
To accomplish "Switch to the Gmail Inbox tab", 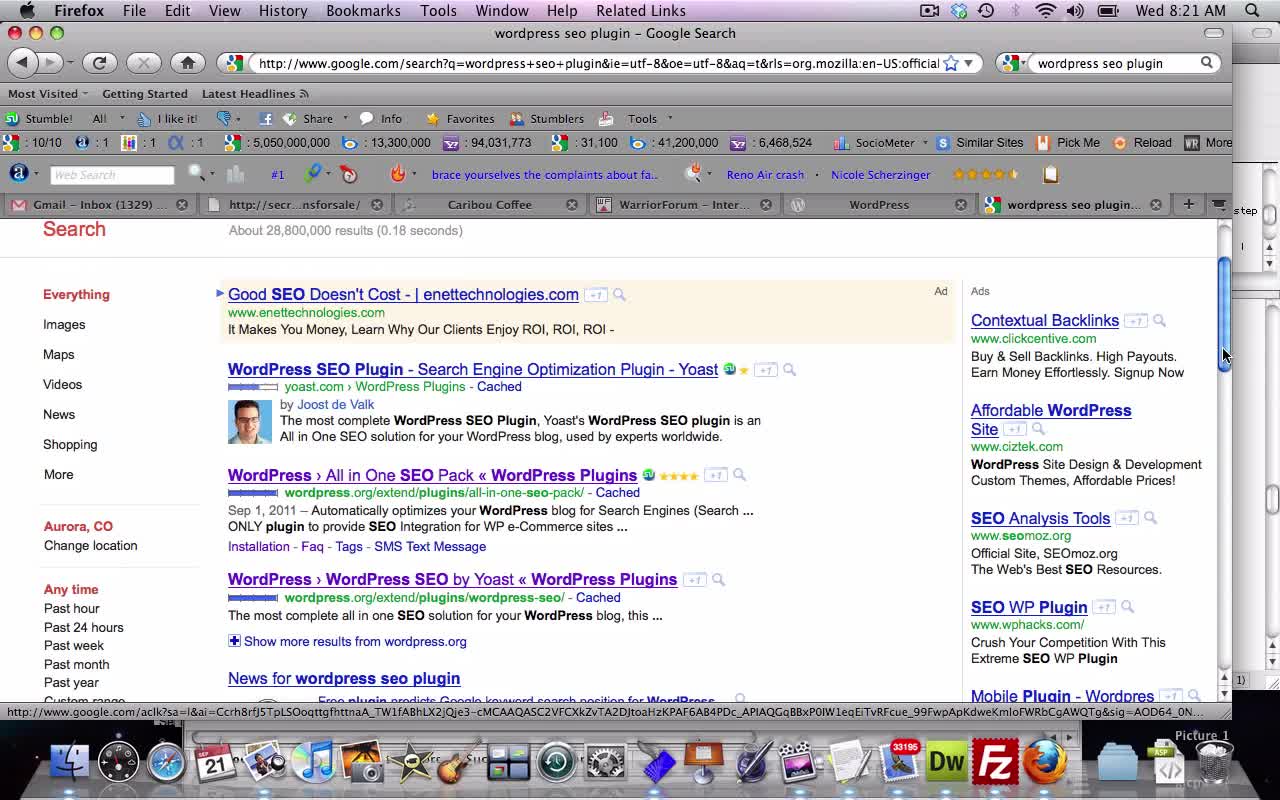I will (x=98, y=204).
